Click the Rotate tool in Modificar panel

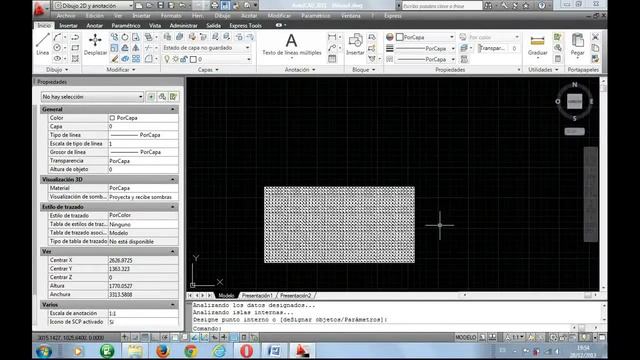click(125, 37)
